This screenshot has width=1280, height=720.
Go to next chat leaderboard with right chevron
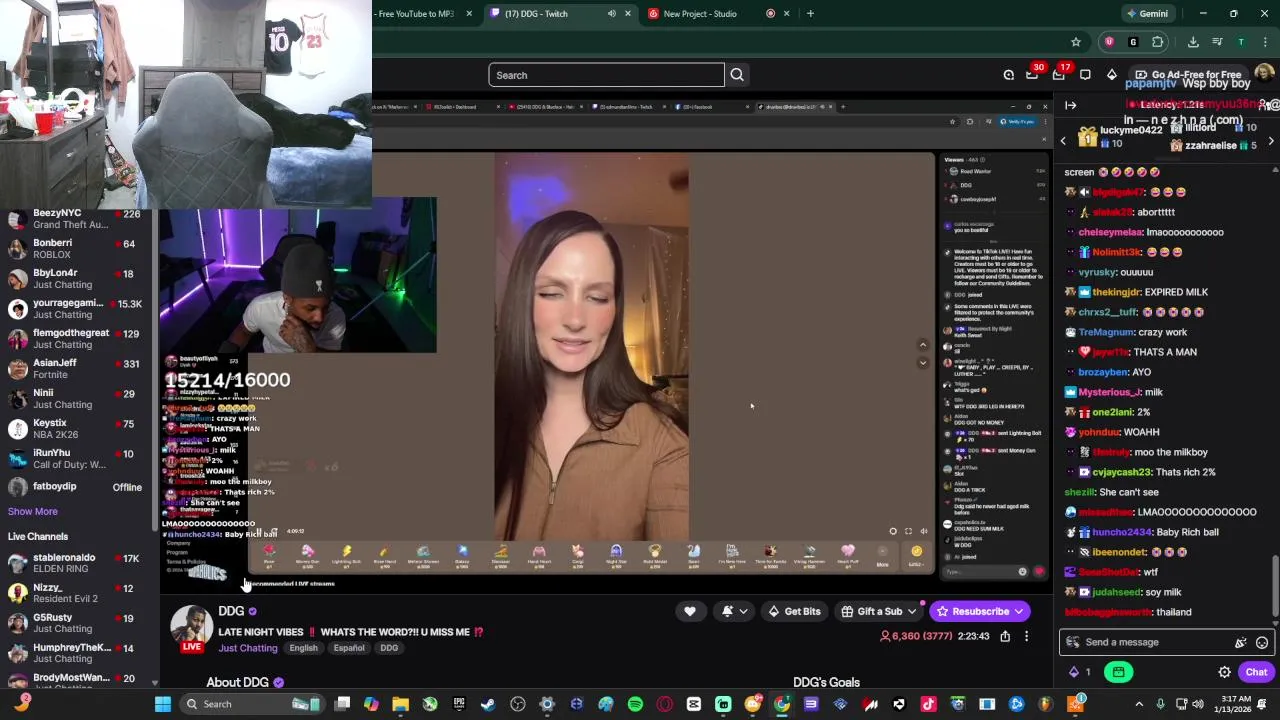click(1271, 141)
